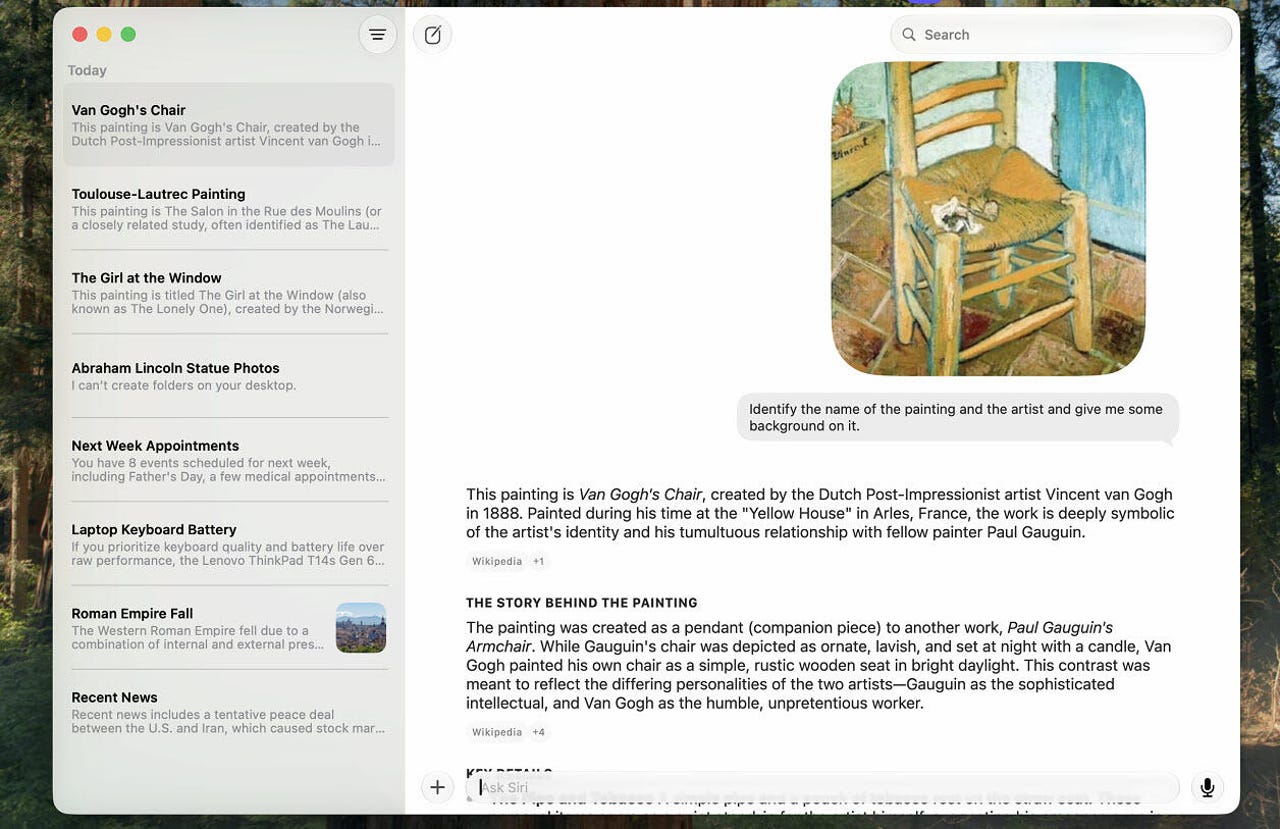Open the Laptop Keyboard Battery conversation
This screenshot has width=1280, height=829.
pyautogui.click(x=229, y=544)
